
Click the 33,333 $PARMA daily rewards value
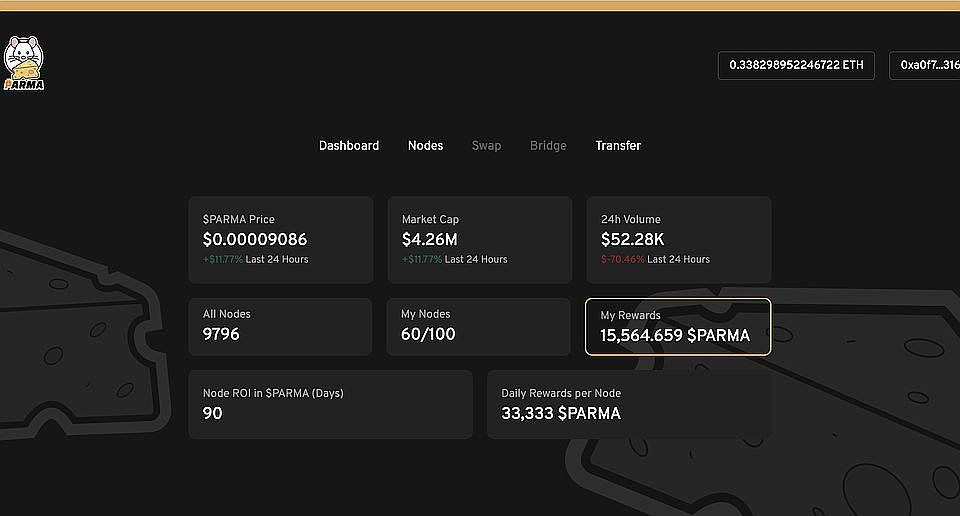(x=561, y=414)
